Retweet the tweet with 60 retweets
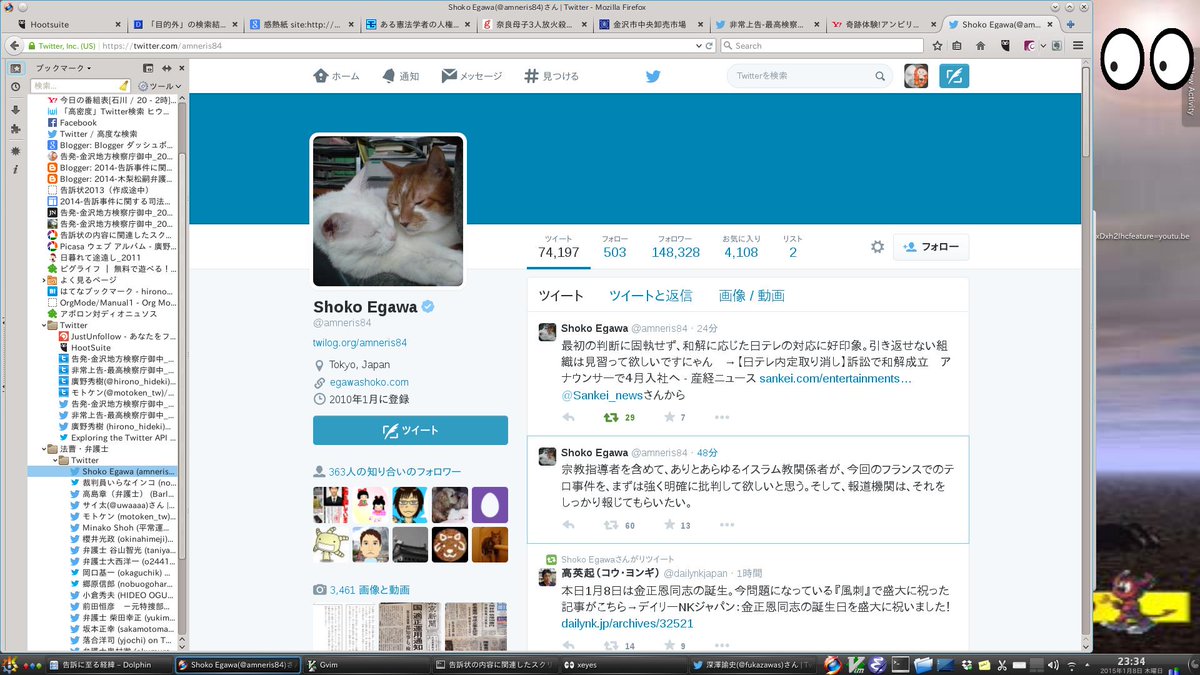This screenshot has height=675, width=1200. coord(610,525)
